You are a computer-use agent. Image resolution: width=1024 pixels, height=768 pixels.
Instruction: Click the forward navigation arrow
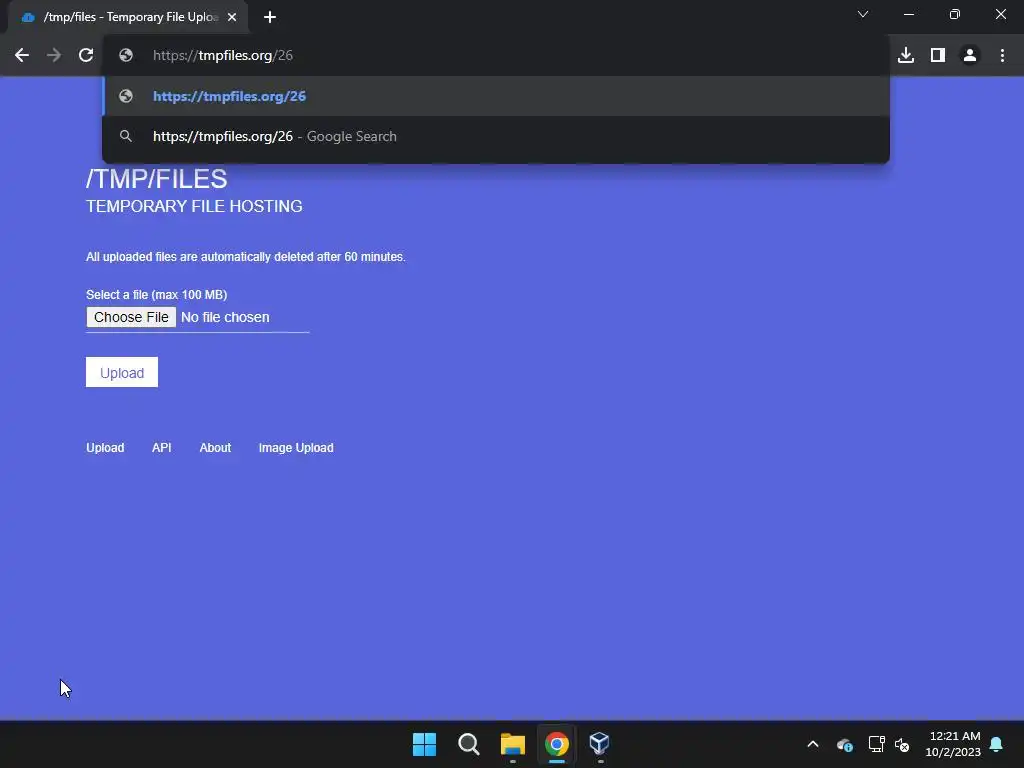[54, 56]
